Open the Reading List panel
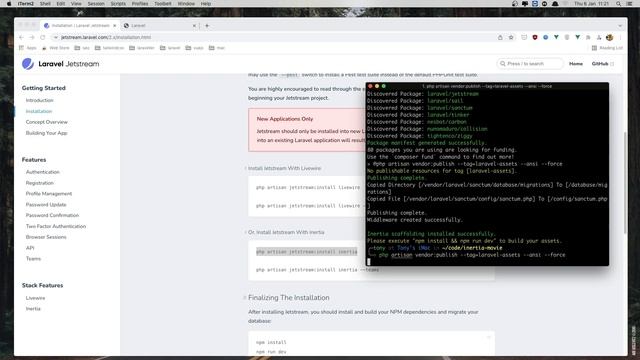The height and width of the screenshot is (360, 640). (607, 48)
